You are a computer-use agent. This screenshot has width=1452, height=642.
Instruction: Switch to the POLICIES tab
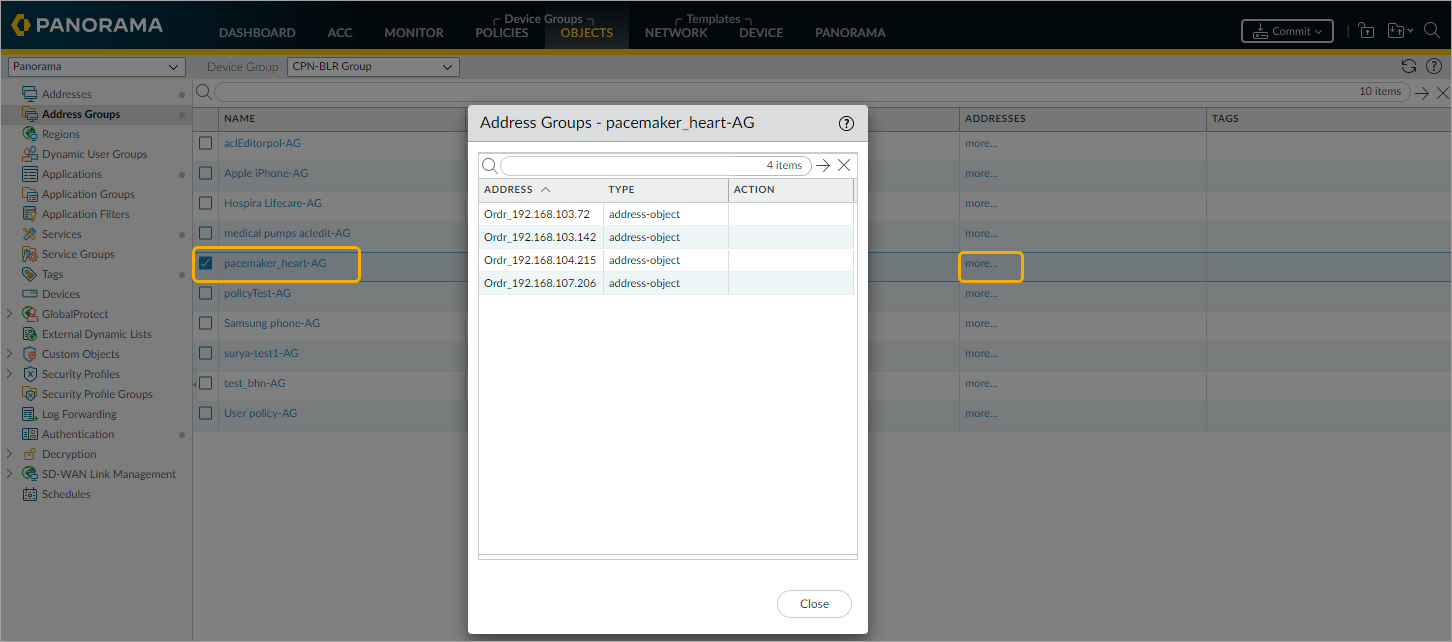tap(502, 32)
